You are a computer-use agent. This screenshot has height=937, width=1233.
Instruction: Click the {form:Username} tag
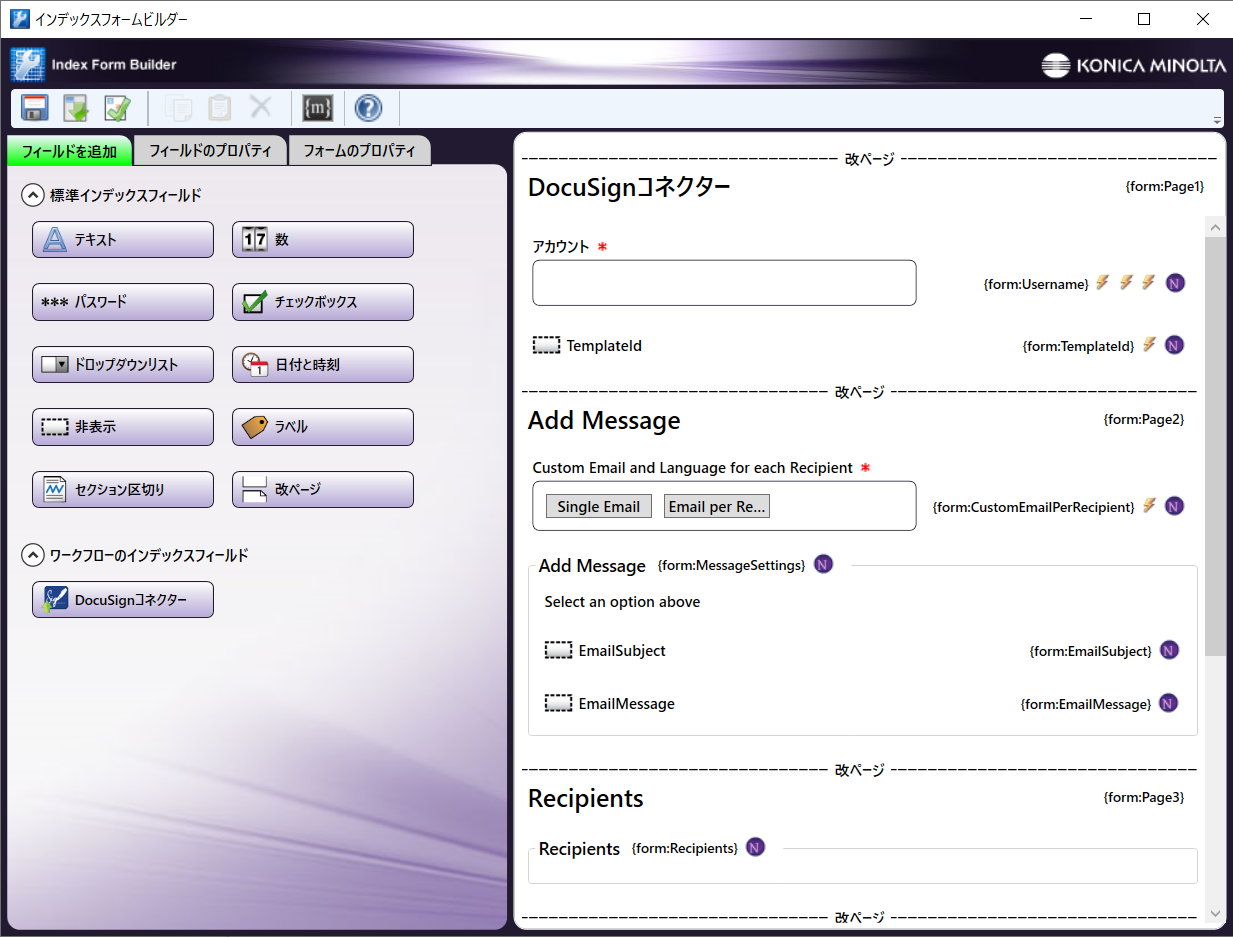(x=1036, y=284)
